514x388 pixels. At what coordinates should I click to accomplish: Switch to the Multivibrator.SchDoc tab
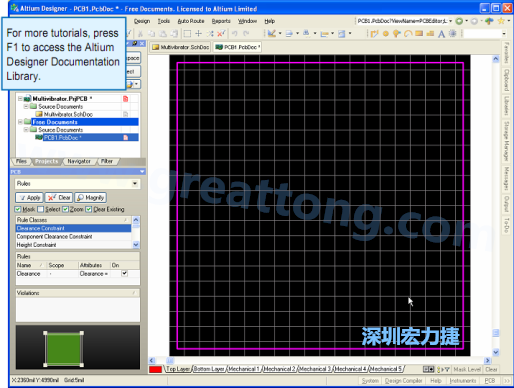[180, 47]
